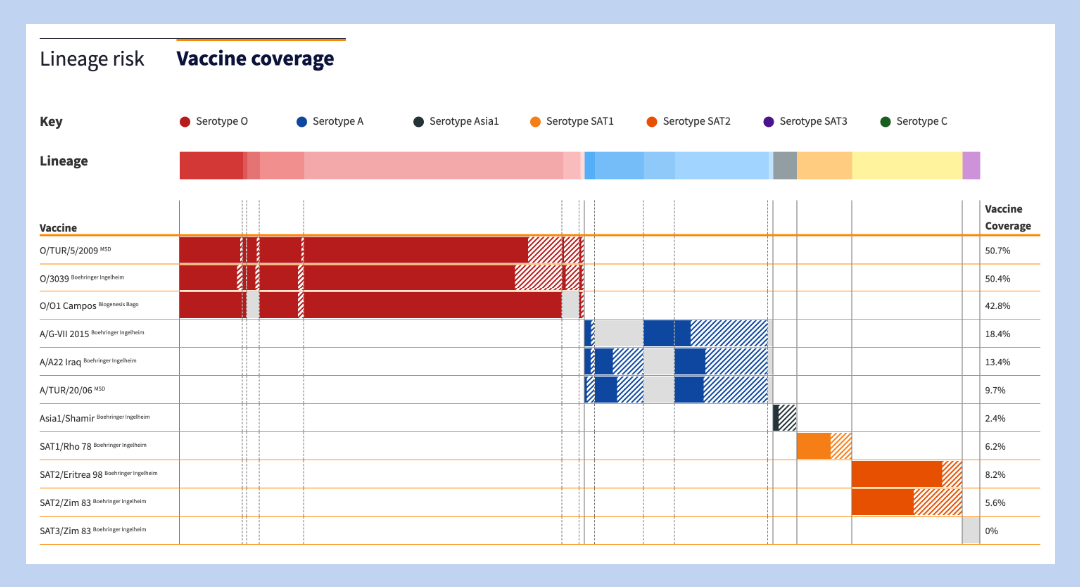Select the yellow segment of the Lineage bar

point(907,165)
